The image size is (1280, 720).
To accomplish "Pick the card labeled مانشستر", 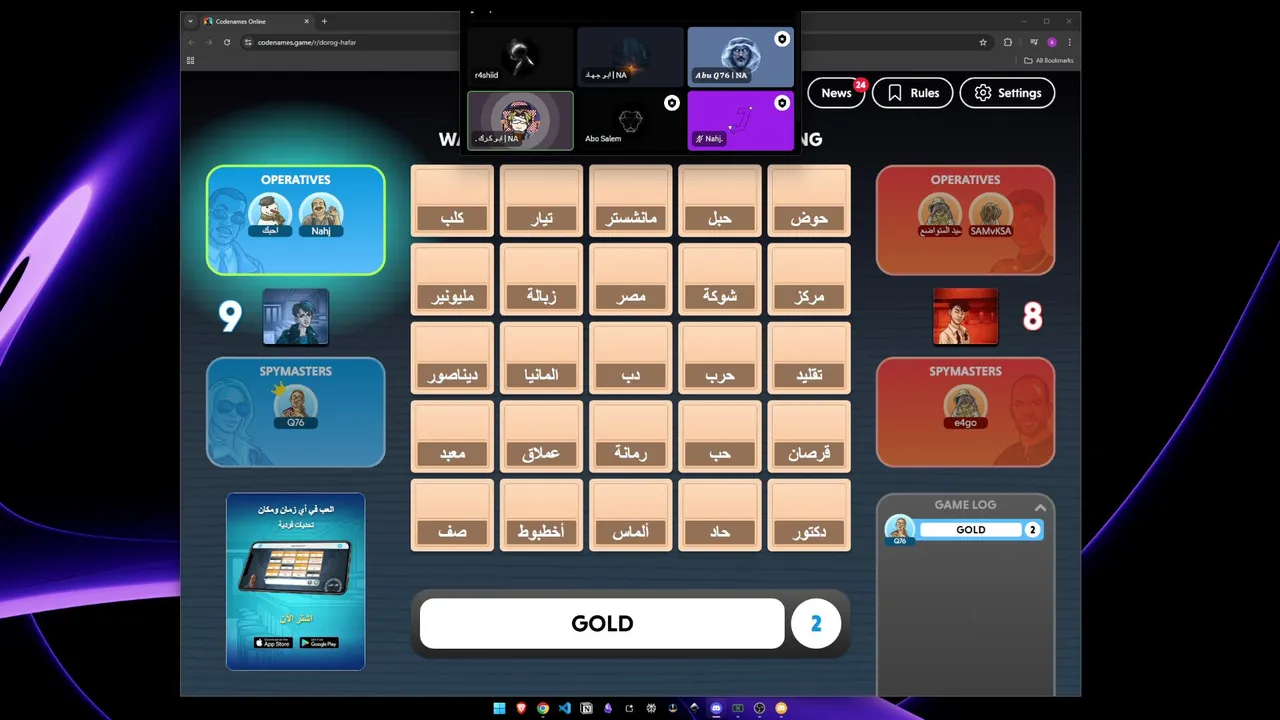I will [631, 201].
